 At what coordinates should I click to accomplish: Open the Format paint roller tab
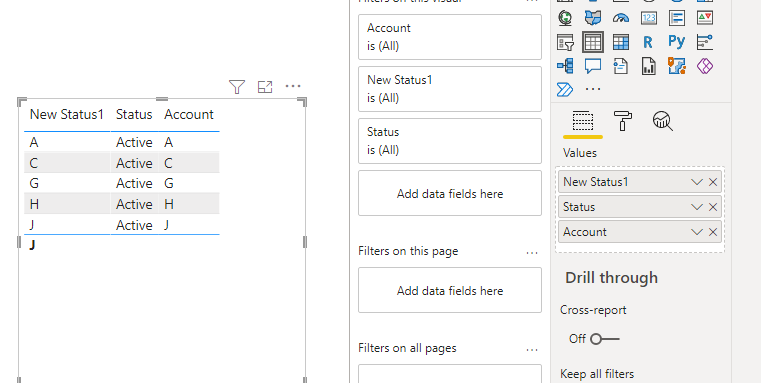point(623,121)
